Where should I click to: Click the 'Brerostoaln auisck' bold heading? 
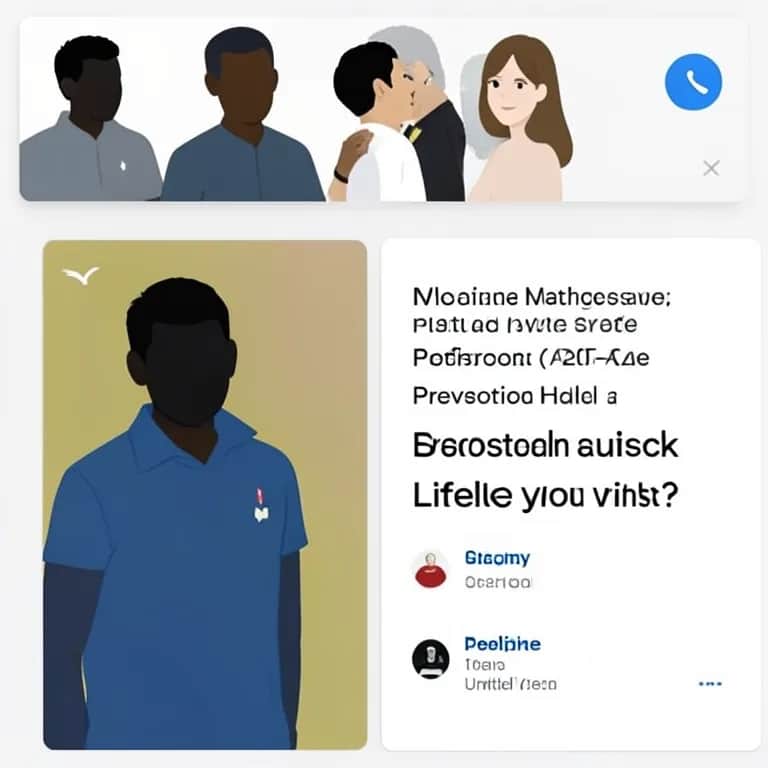click(x=545, y=445)
